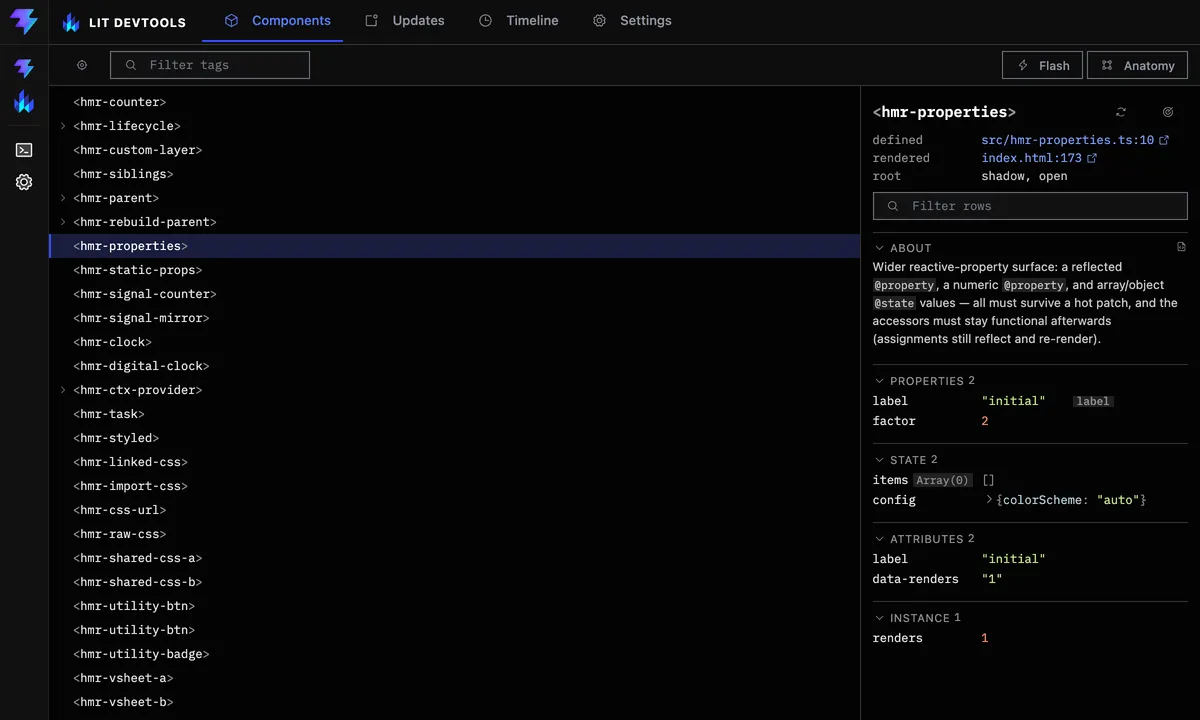This screenshot has width=1200, height=720.
Task: Select the hmr-counter row
Action: pos(455,102)
